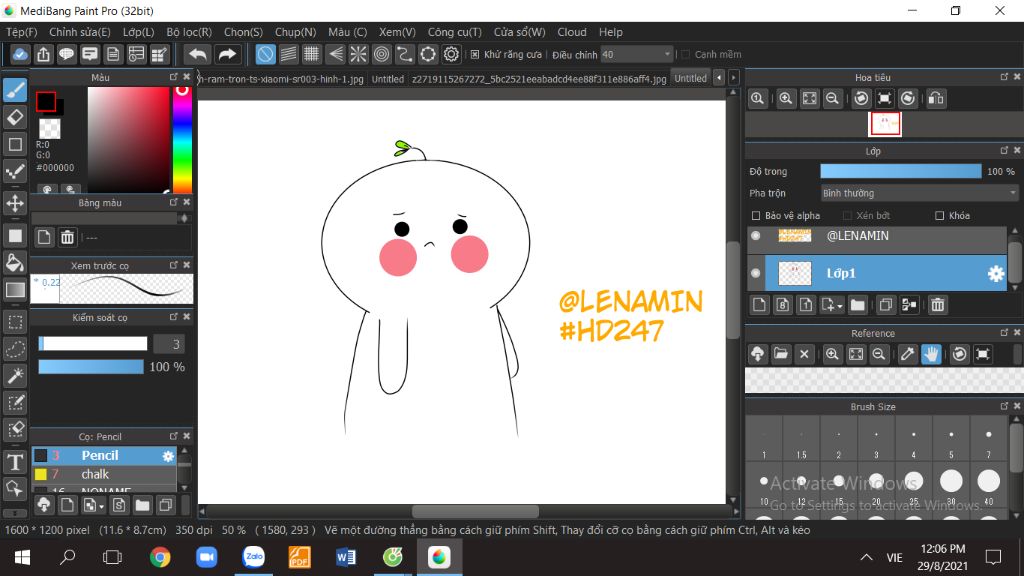Open snap settings gear icon

click(451, 54)
